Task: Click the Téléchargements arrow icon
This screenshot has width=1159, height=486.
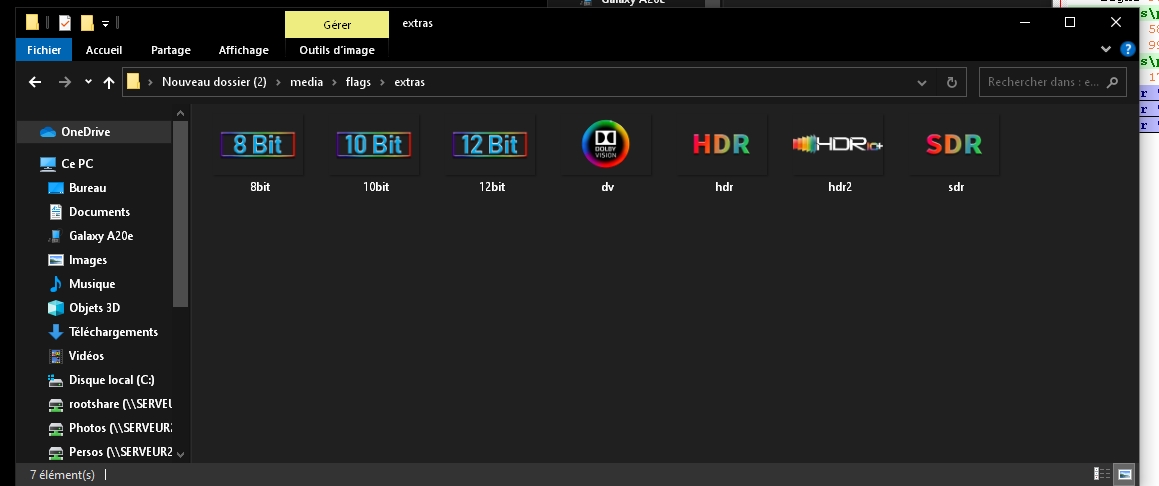Action: pos(55,332)
